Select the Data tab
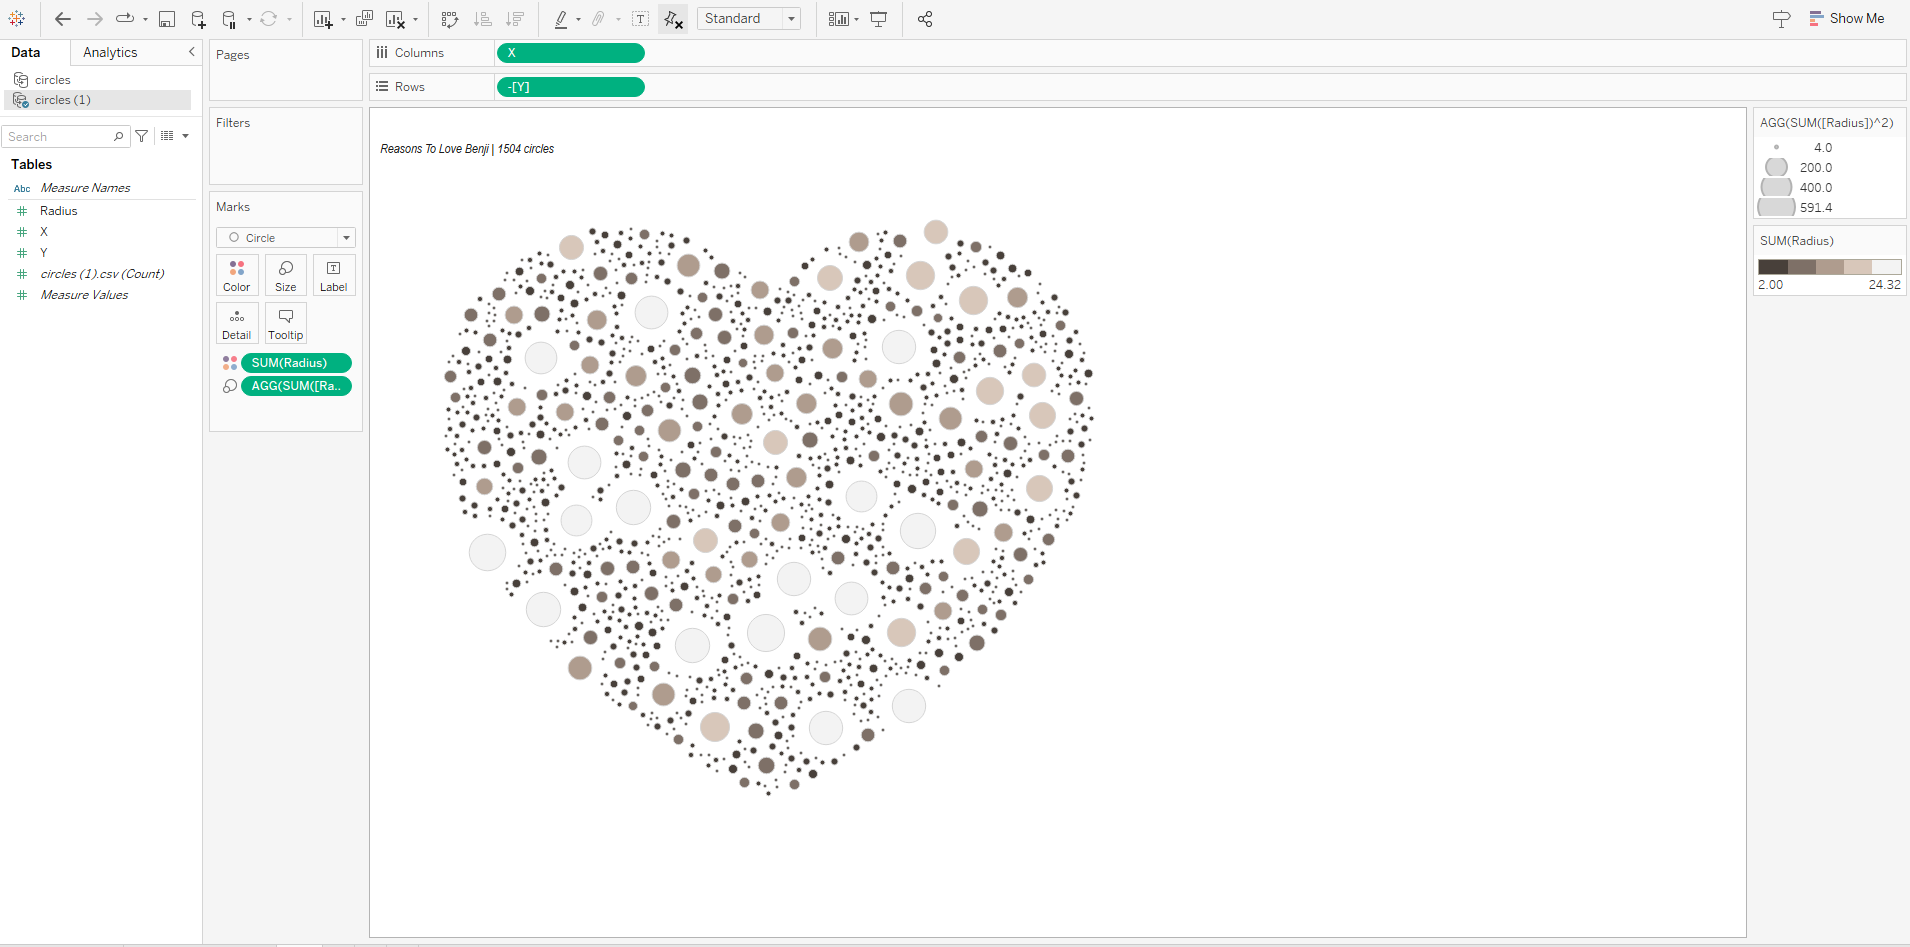The height and width of the screenshot is (947, 1910). 26,52
